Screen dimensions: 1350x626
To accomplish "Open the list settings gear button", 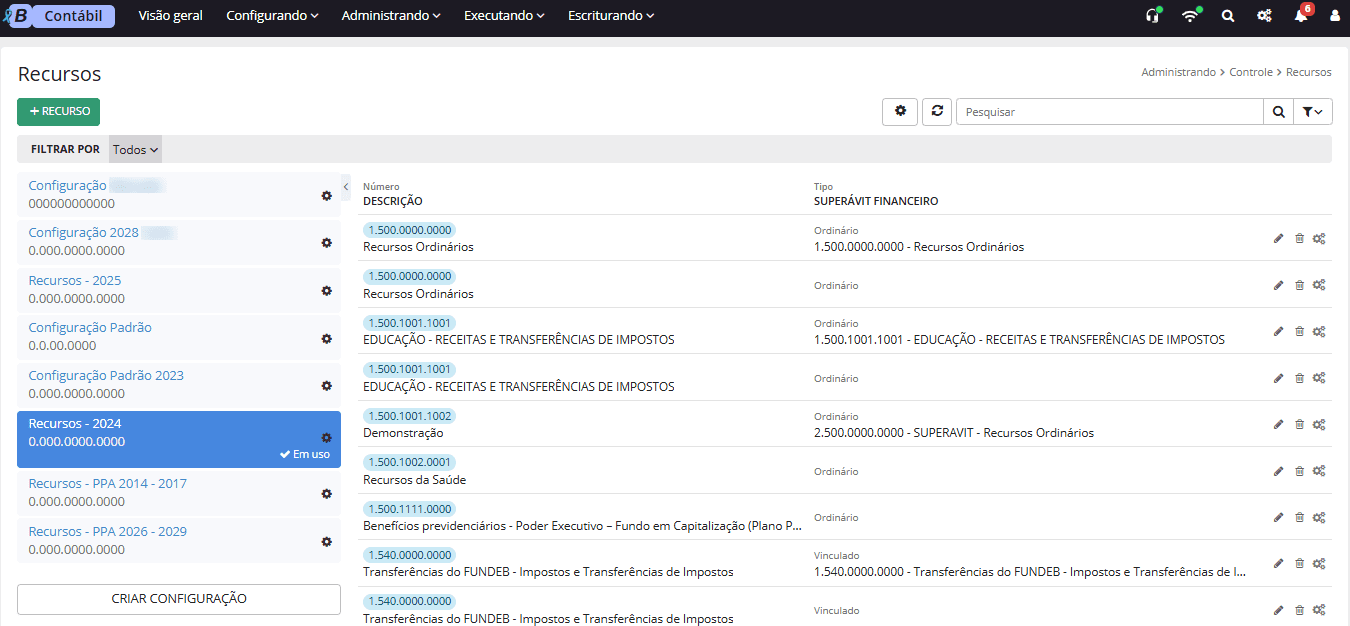I will pyautogui.click(x=900, y=112).
